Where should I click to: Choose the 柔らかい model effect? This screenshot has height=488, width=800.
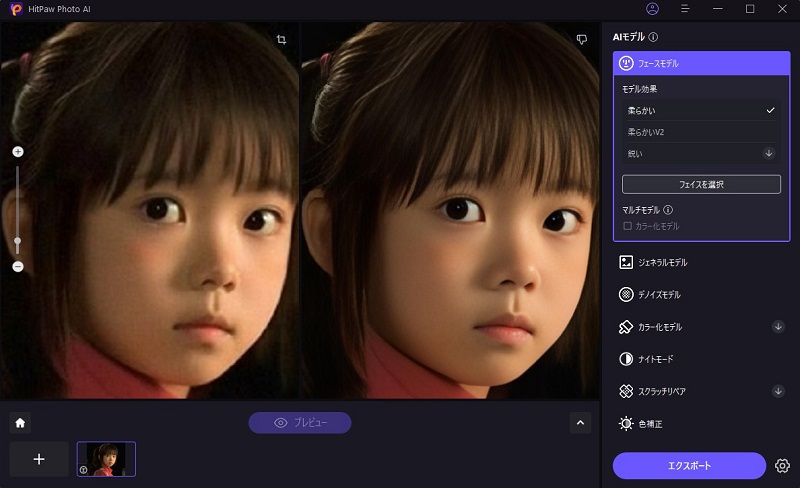click(x=700, y=110)
